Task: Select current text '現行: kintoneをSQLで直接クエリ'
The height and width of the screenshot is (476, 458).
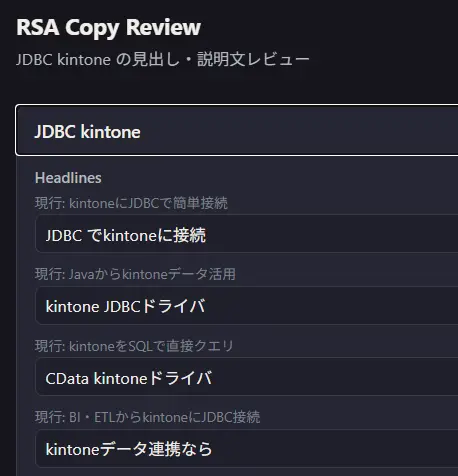Action: click(134, 346)
